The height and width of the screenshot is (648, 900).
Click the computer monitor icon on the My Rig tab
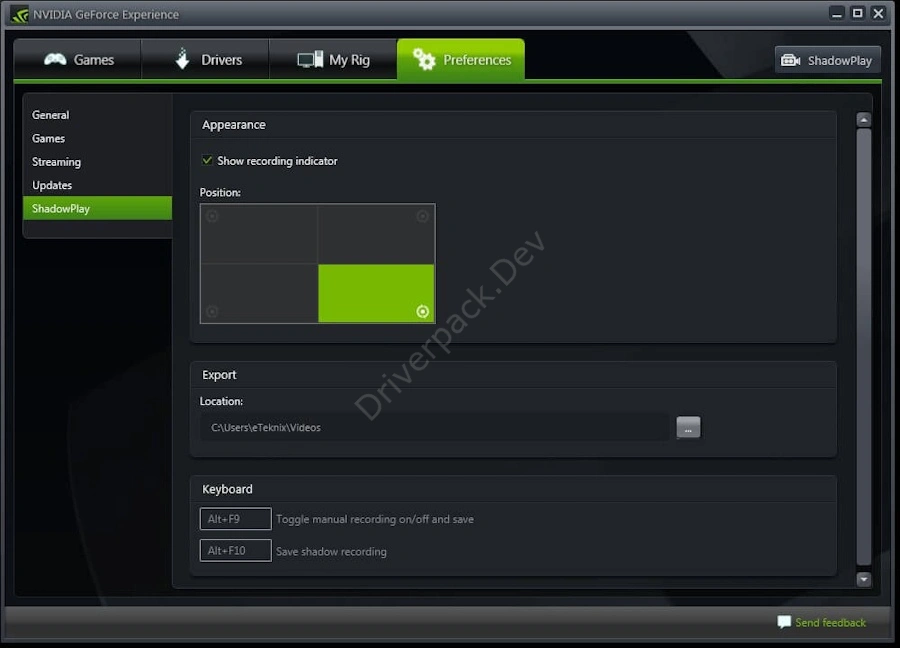(310, 59)
